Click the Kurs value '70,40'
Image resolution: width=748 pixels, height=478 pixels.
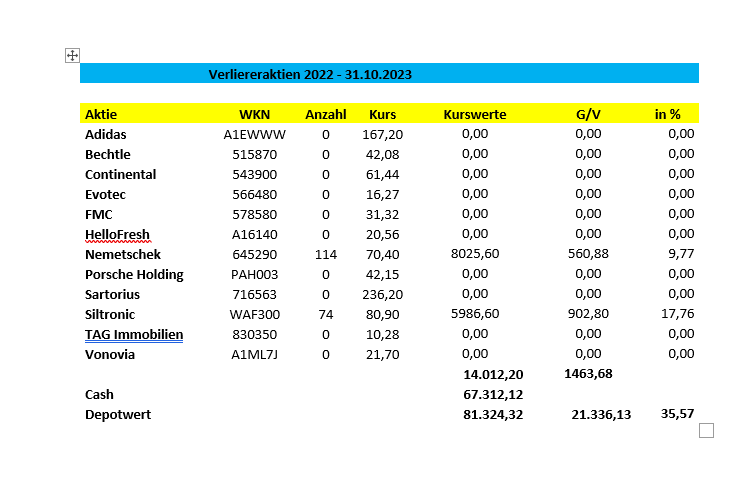point(383,255)
